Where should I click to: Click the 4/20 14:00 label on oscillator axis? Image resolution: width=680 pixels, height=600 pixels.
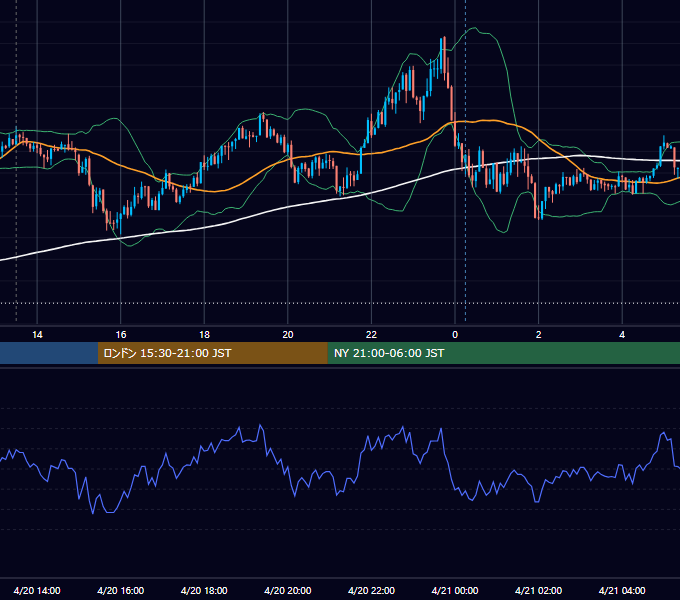tap(37, 590)
